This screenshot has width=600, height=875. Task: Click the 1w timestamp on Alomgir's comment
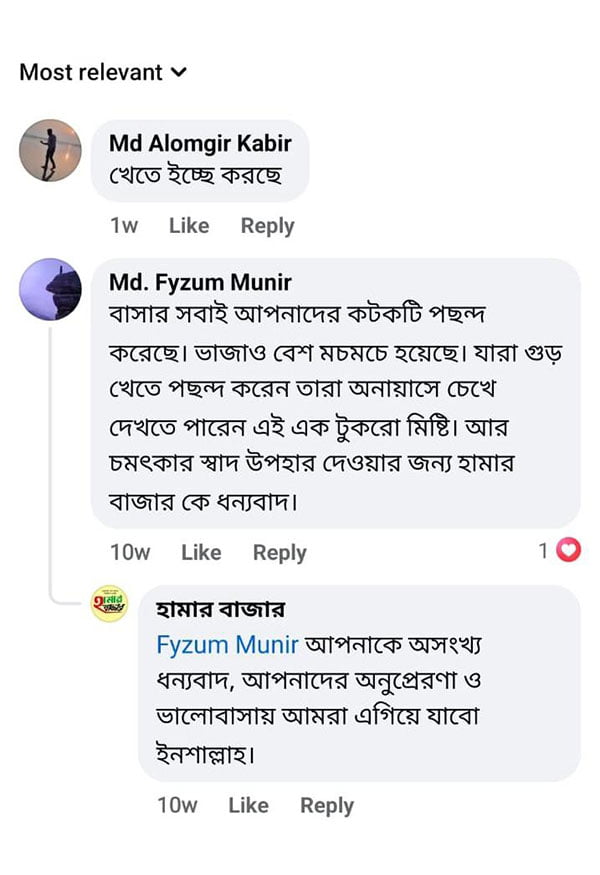pos(124,226)
